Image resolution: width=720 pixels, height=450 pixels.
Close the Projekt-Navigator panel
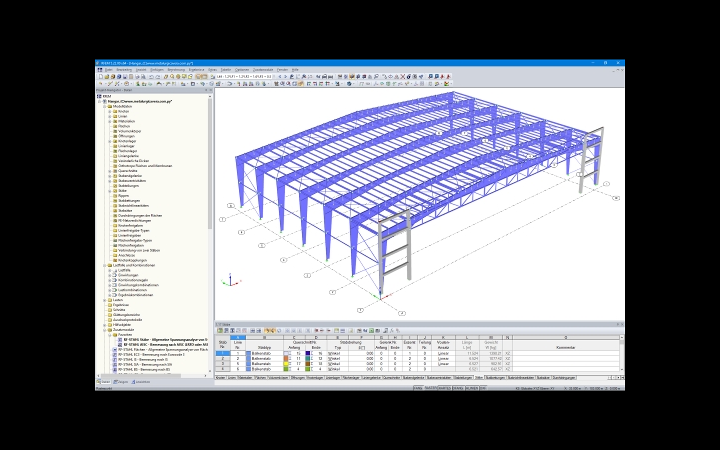point(210,90)
